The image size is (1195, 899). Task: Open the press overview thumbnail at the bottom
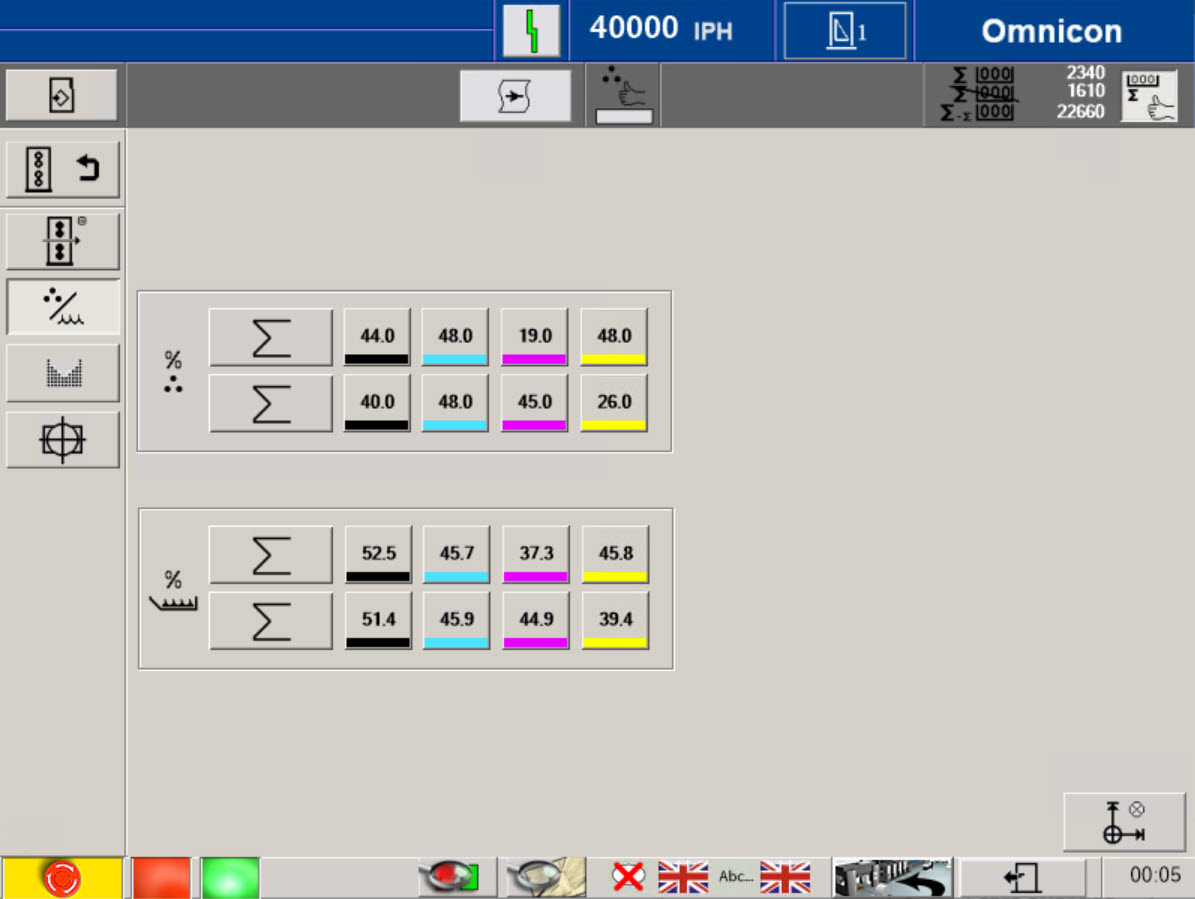(x=893, y=877)
